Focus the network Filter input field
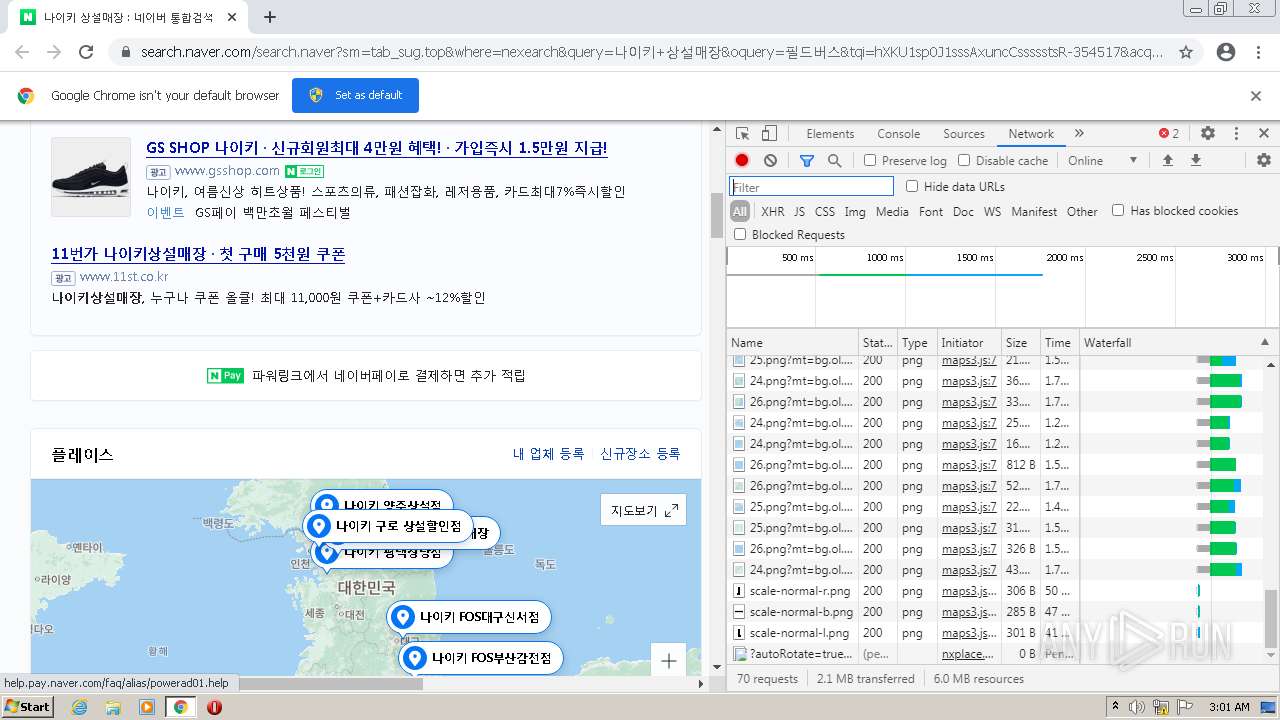This screenshot has width=1280, height=720. 811,186
